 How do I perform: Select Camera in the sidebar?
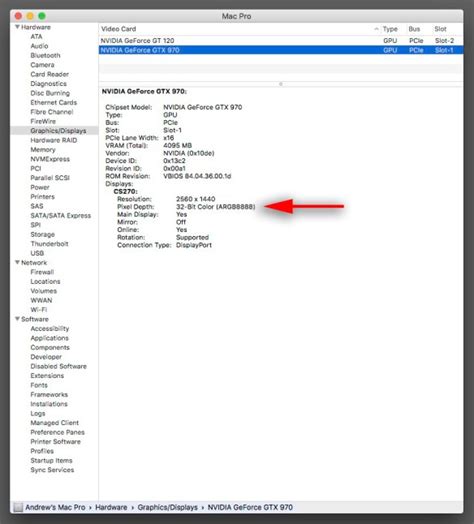coord(42,64)
